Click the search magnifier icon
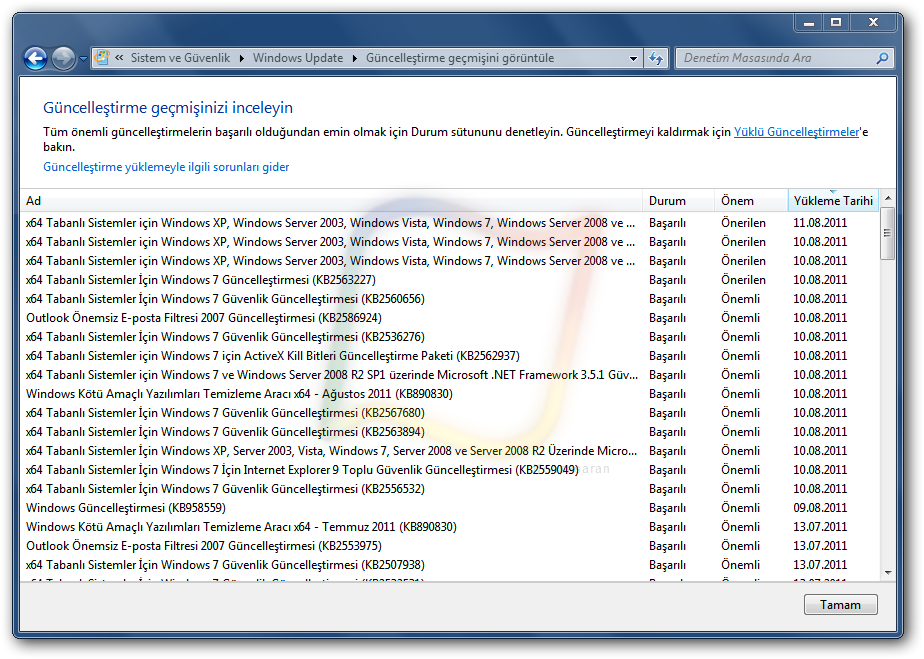The width and height of the screenshot is (924, 659). coord(882,58)
